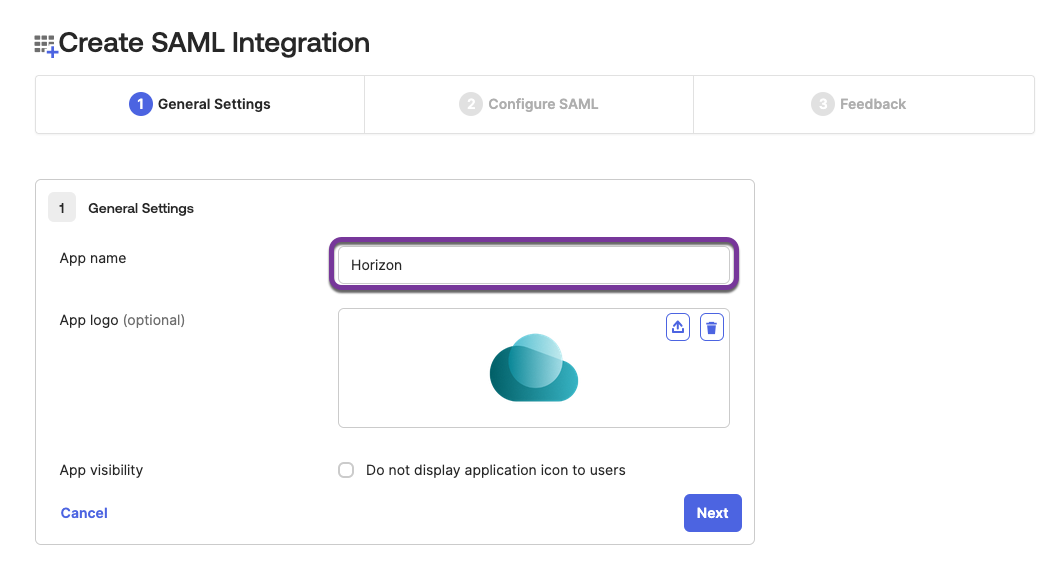Cancel the SAML integration setup
Image resolution: width=1062 pixels, height=577 pixels.
[x=84, y=513]
